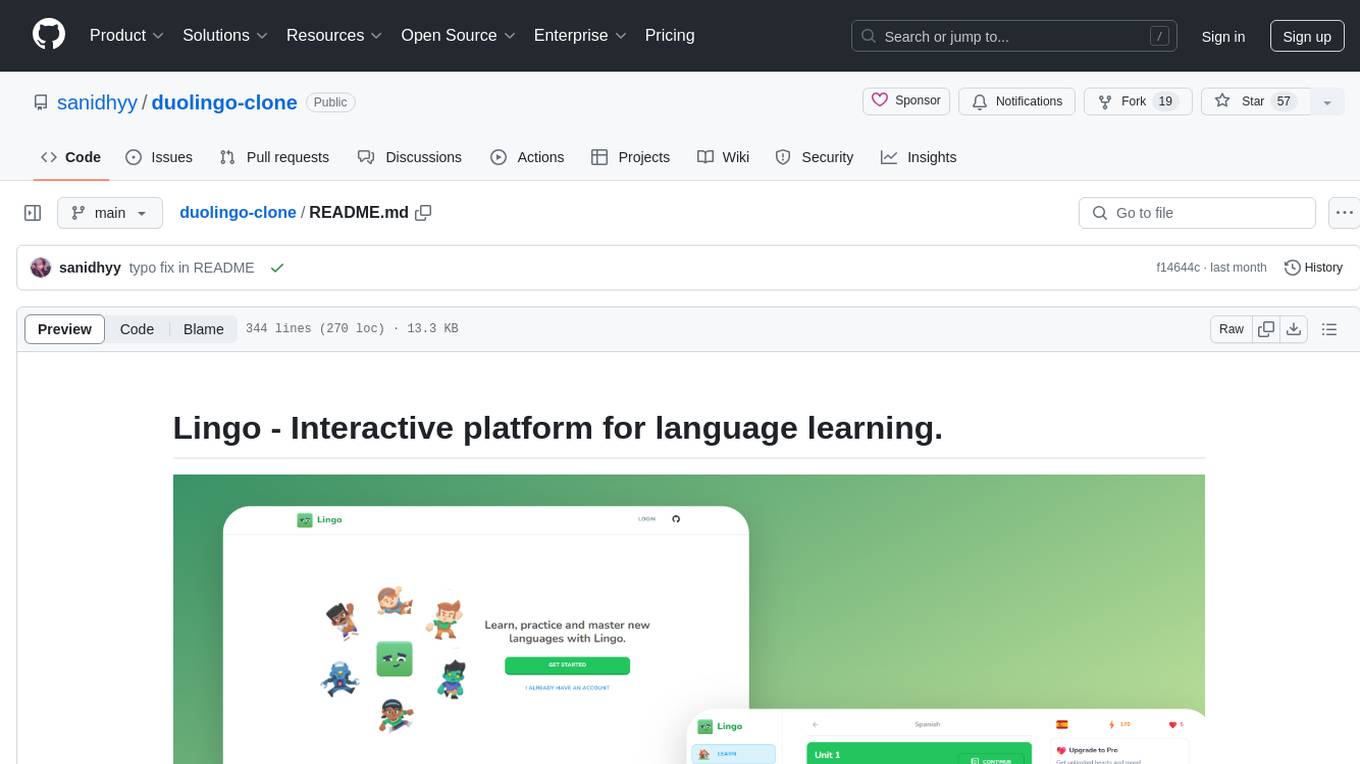Expand the Resources menu

pos(334,35)
